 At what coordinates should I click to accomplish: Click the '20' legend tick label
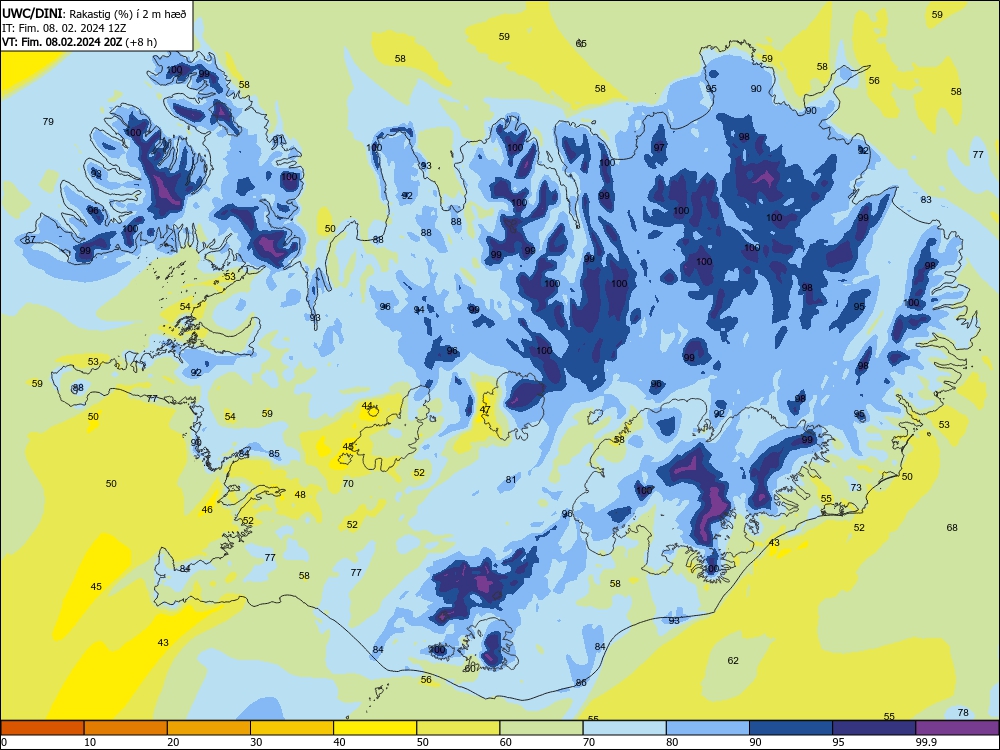pyautogui.click(x=173, y=742)
